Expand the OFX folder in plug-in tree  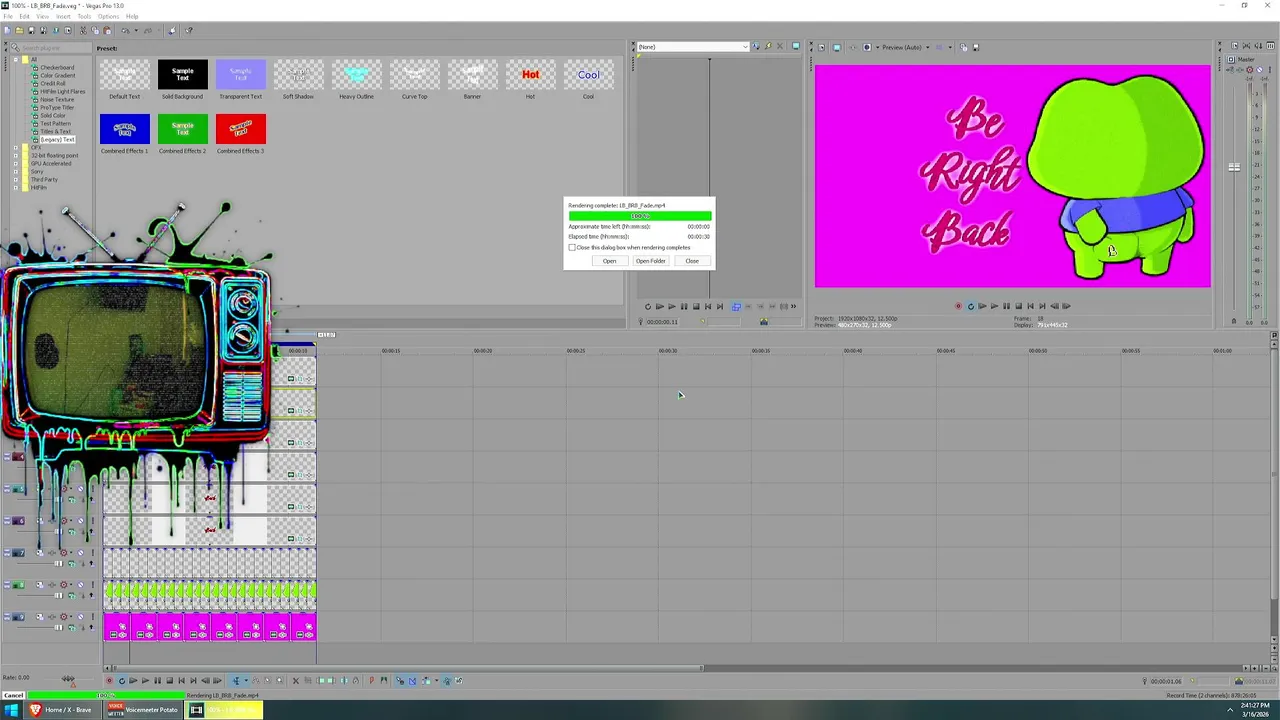tap(16, 148)
